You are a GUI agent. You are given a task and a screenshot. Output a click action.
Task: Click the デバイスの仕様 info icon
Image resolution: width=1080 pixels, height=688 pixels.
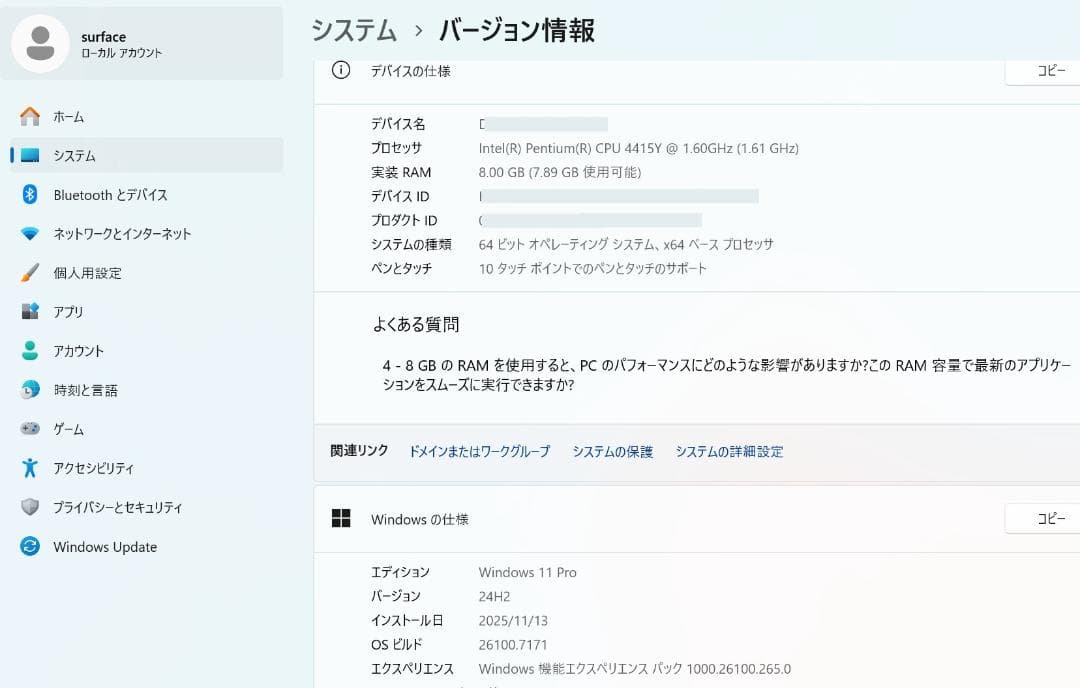341,71
